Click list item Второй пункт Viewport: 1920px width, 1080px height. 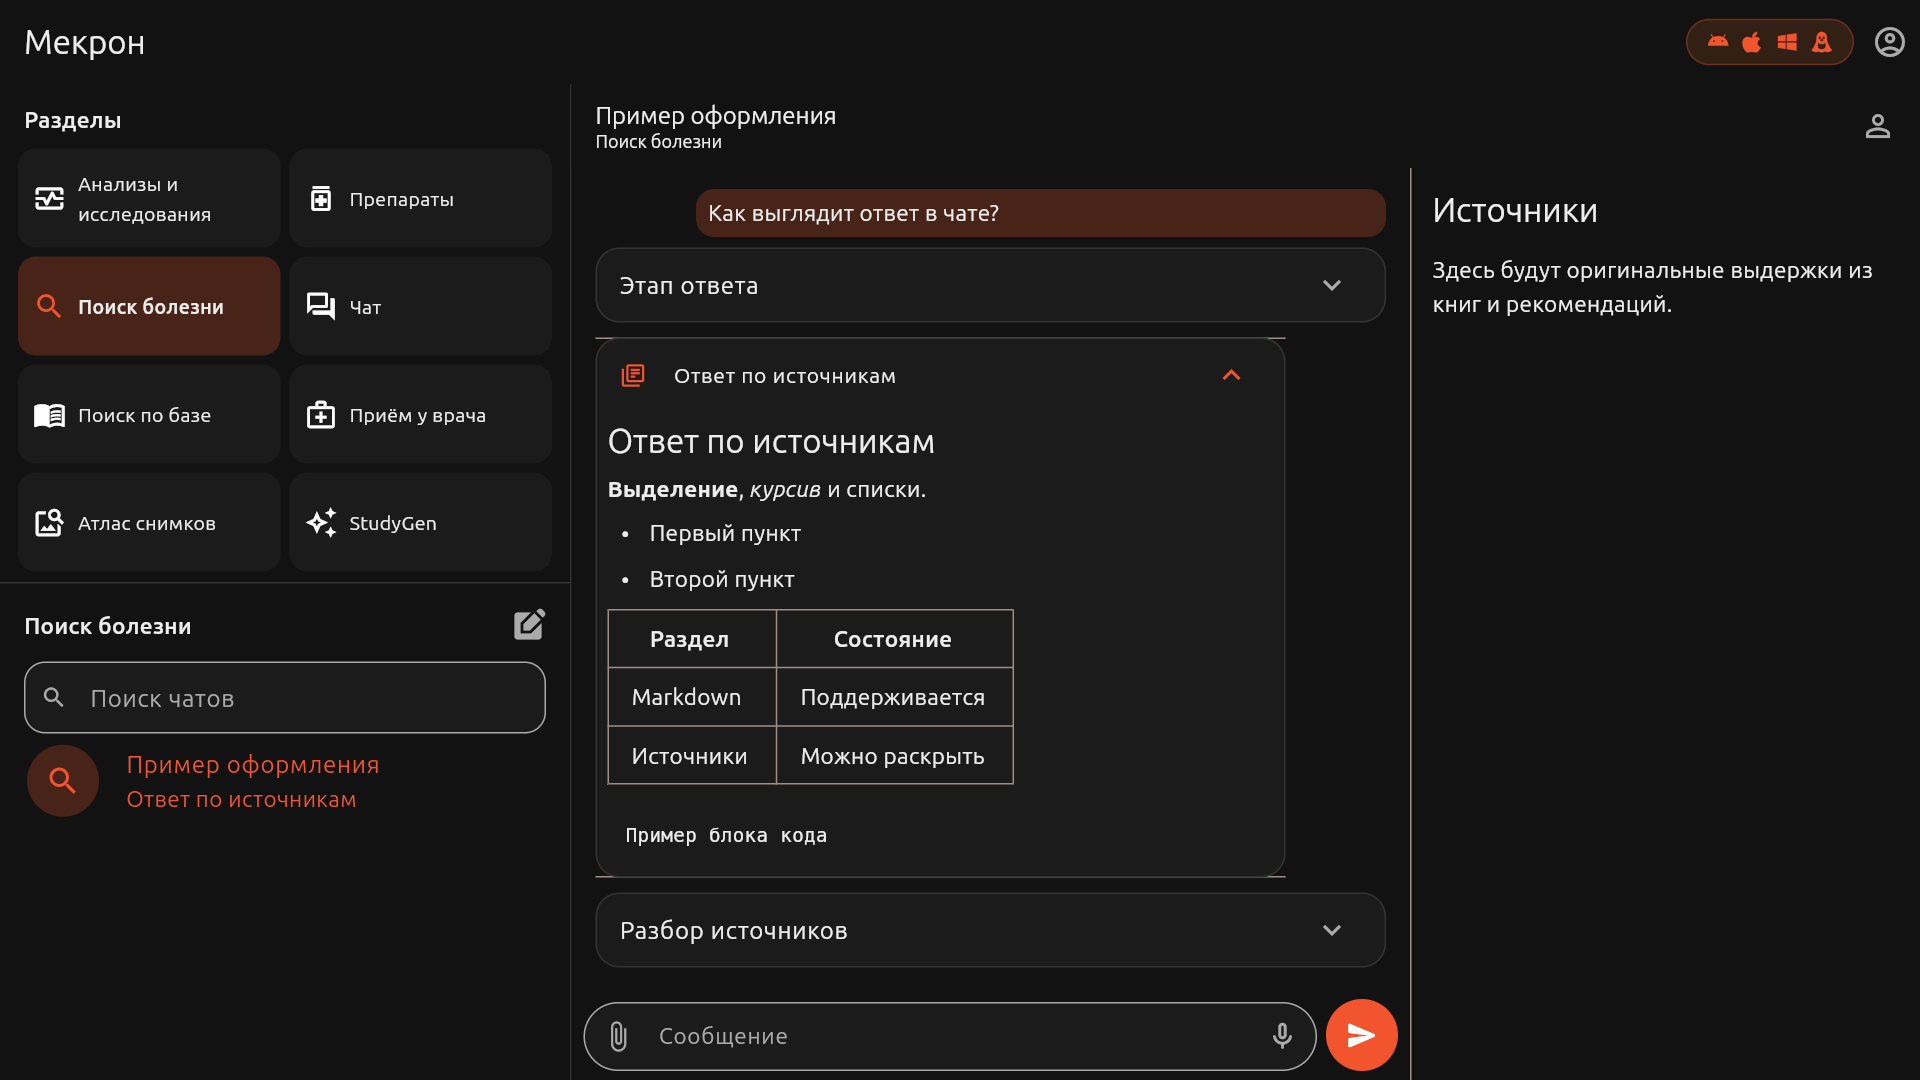point(722,579)
